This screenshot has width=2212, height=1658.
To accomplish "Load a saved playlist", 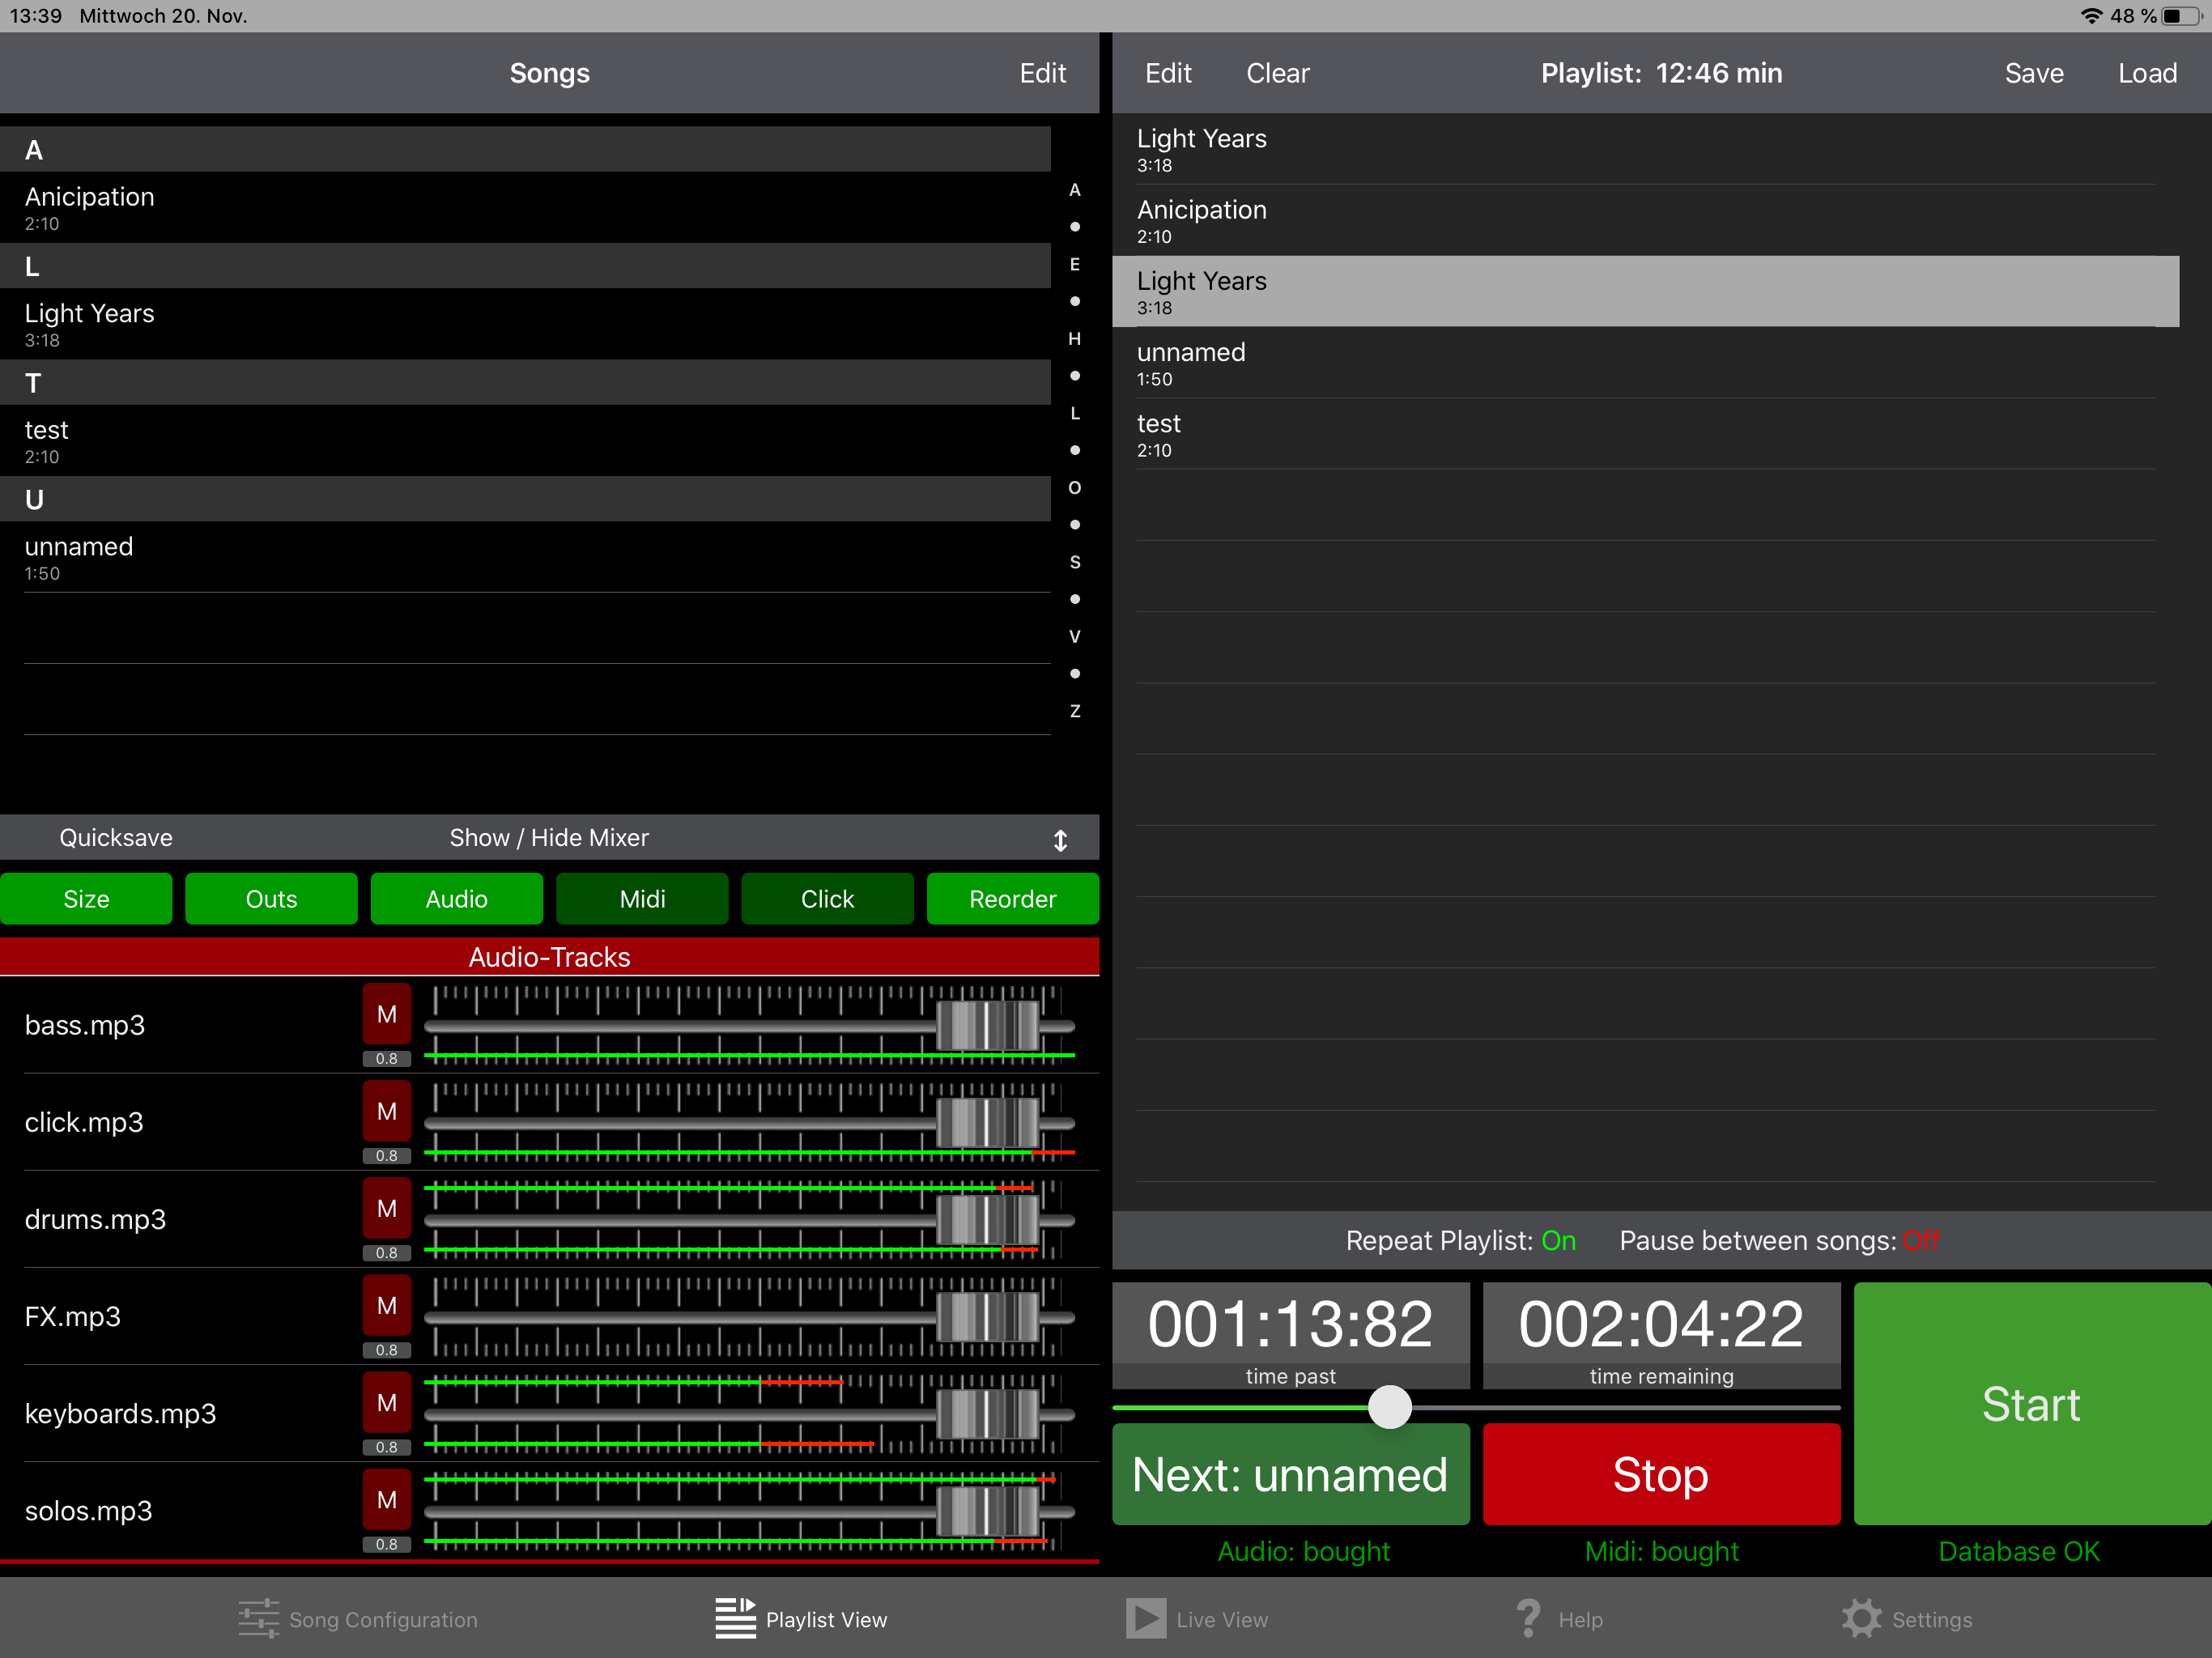I will (x=2146, y=73).
